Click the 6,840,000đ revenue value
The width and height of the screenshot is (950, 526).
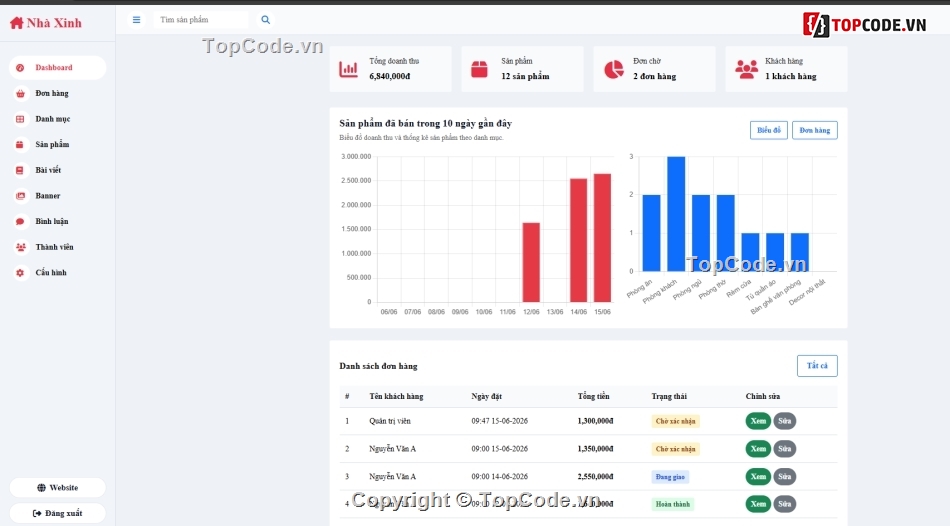click(x=390, y=76)
